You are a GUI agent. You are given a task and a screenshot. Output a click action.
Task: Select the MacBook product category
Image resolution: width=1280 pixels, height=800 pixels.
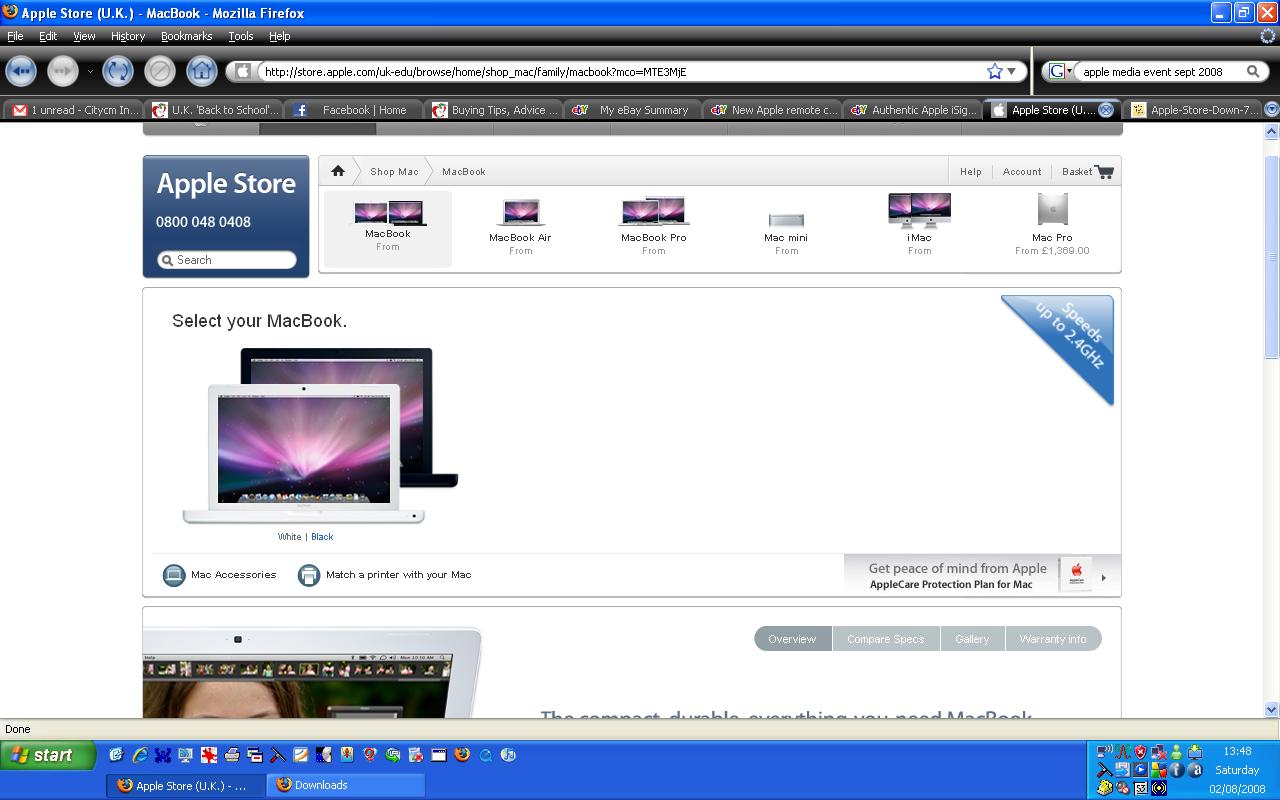pyautogui.click(x=388, y=228)
